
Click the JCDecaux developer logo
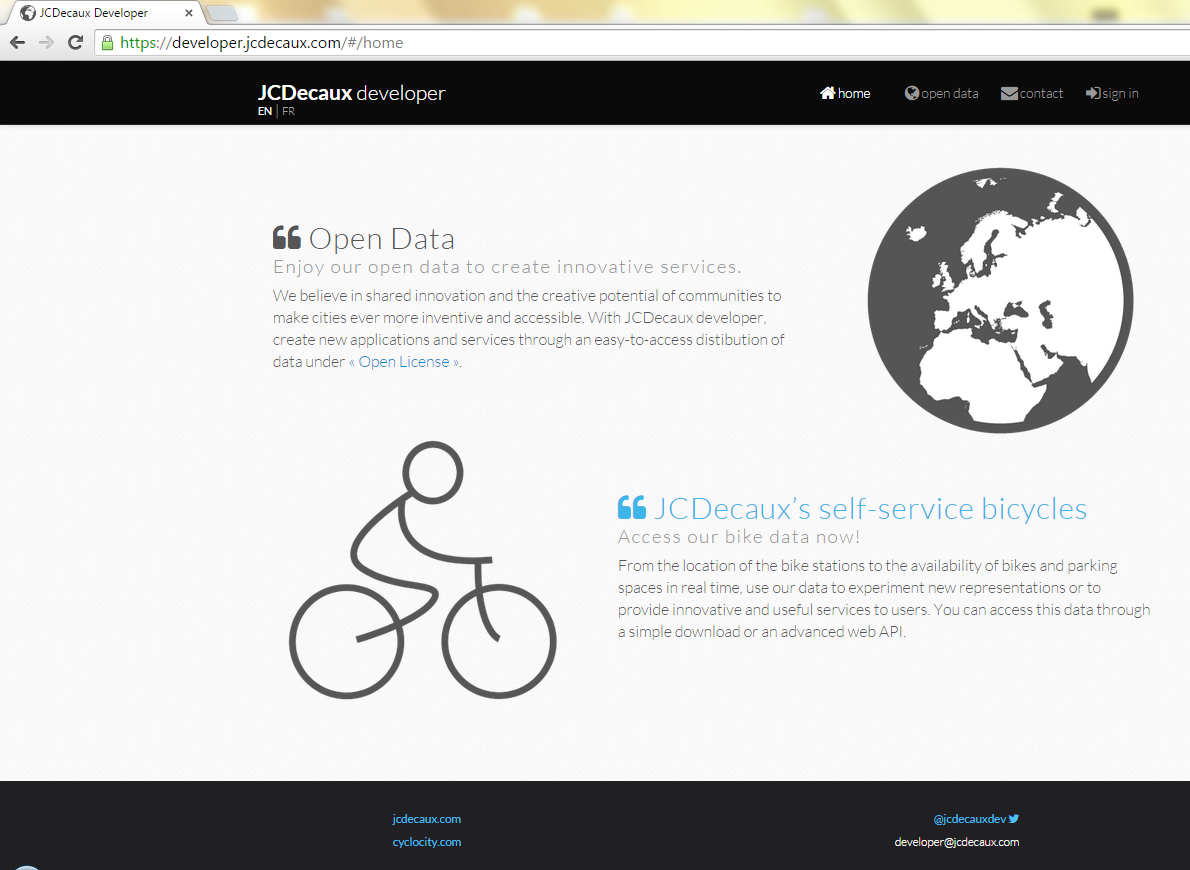[x=351, y=93]
